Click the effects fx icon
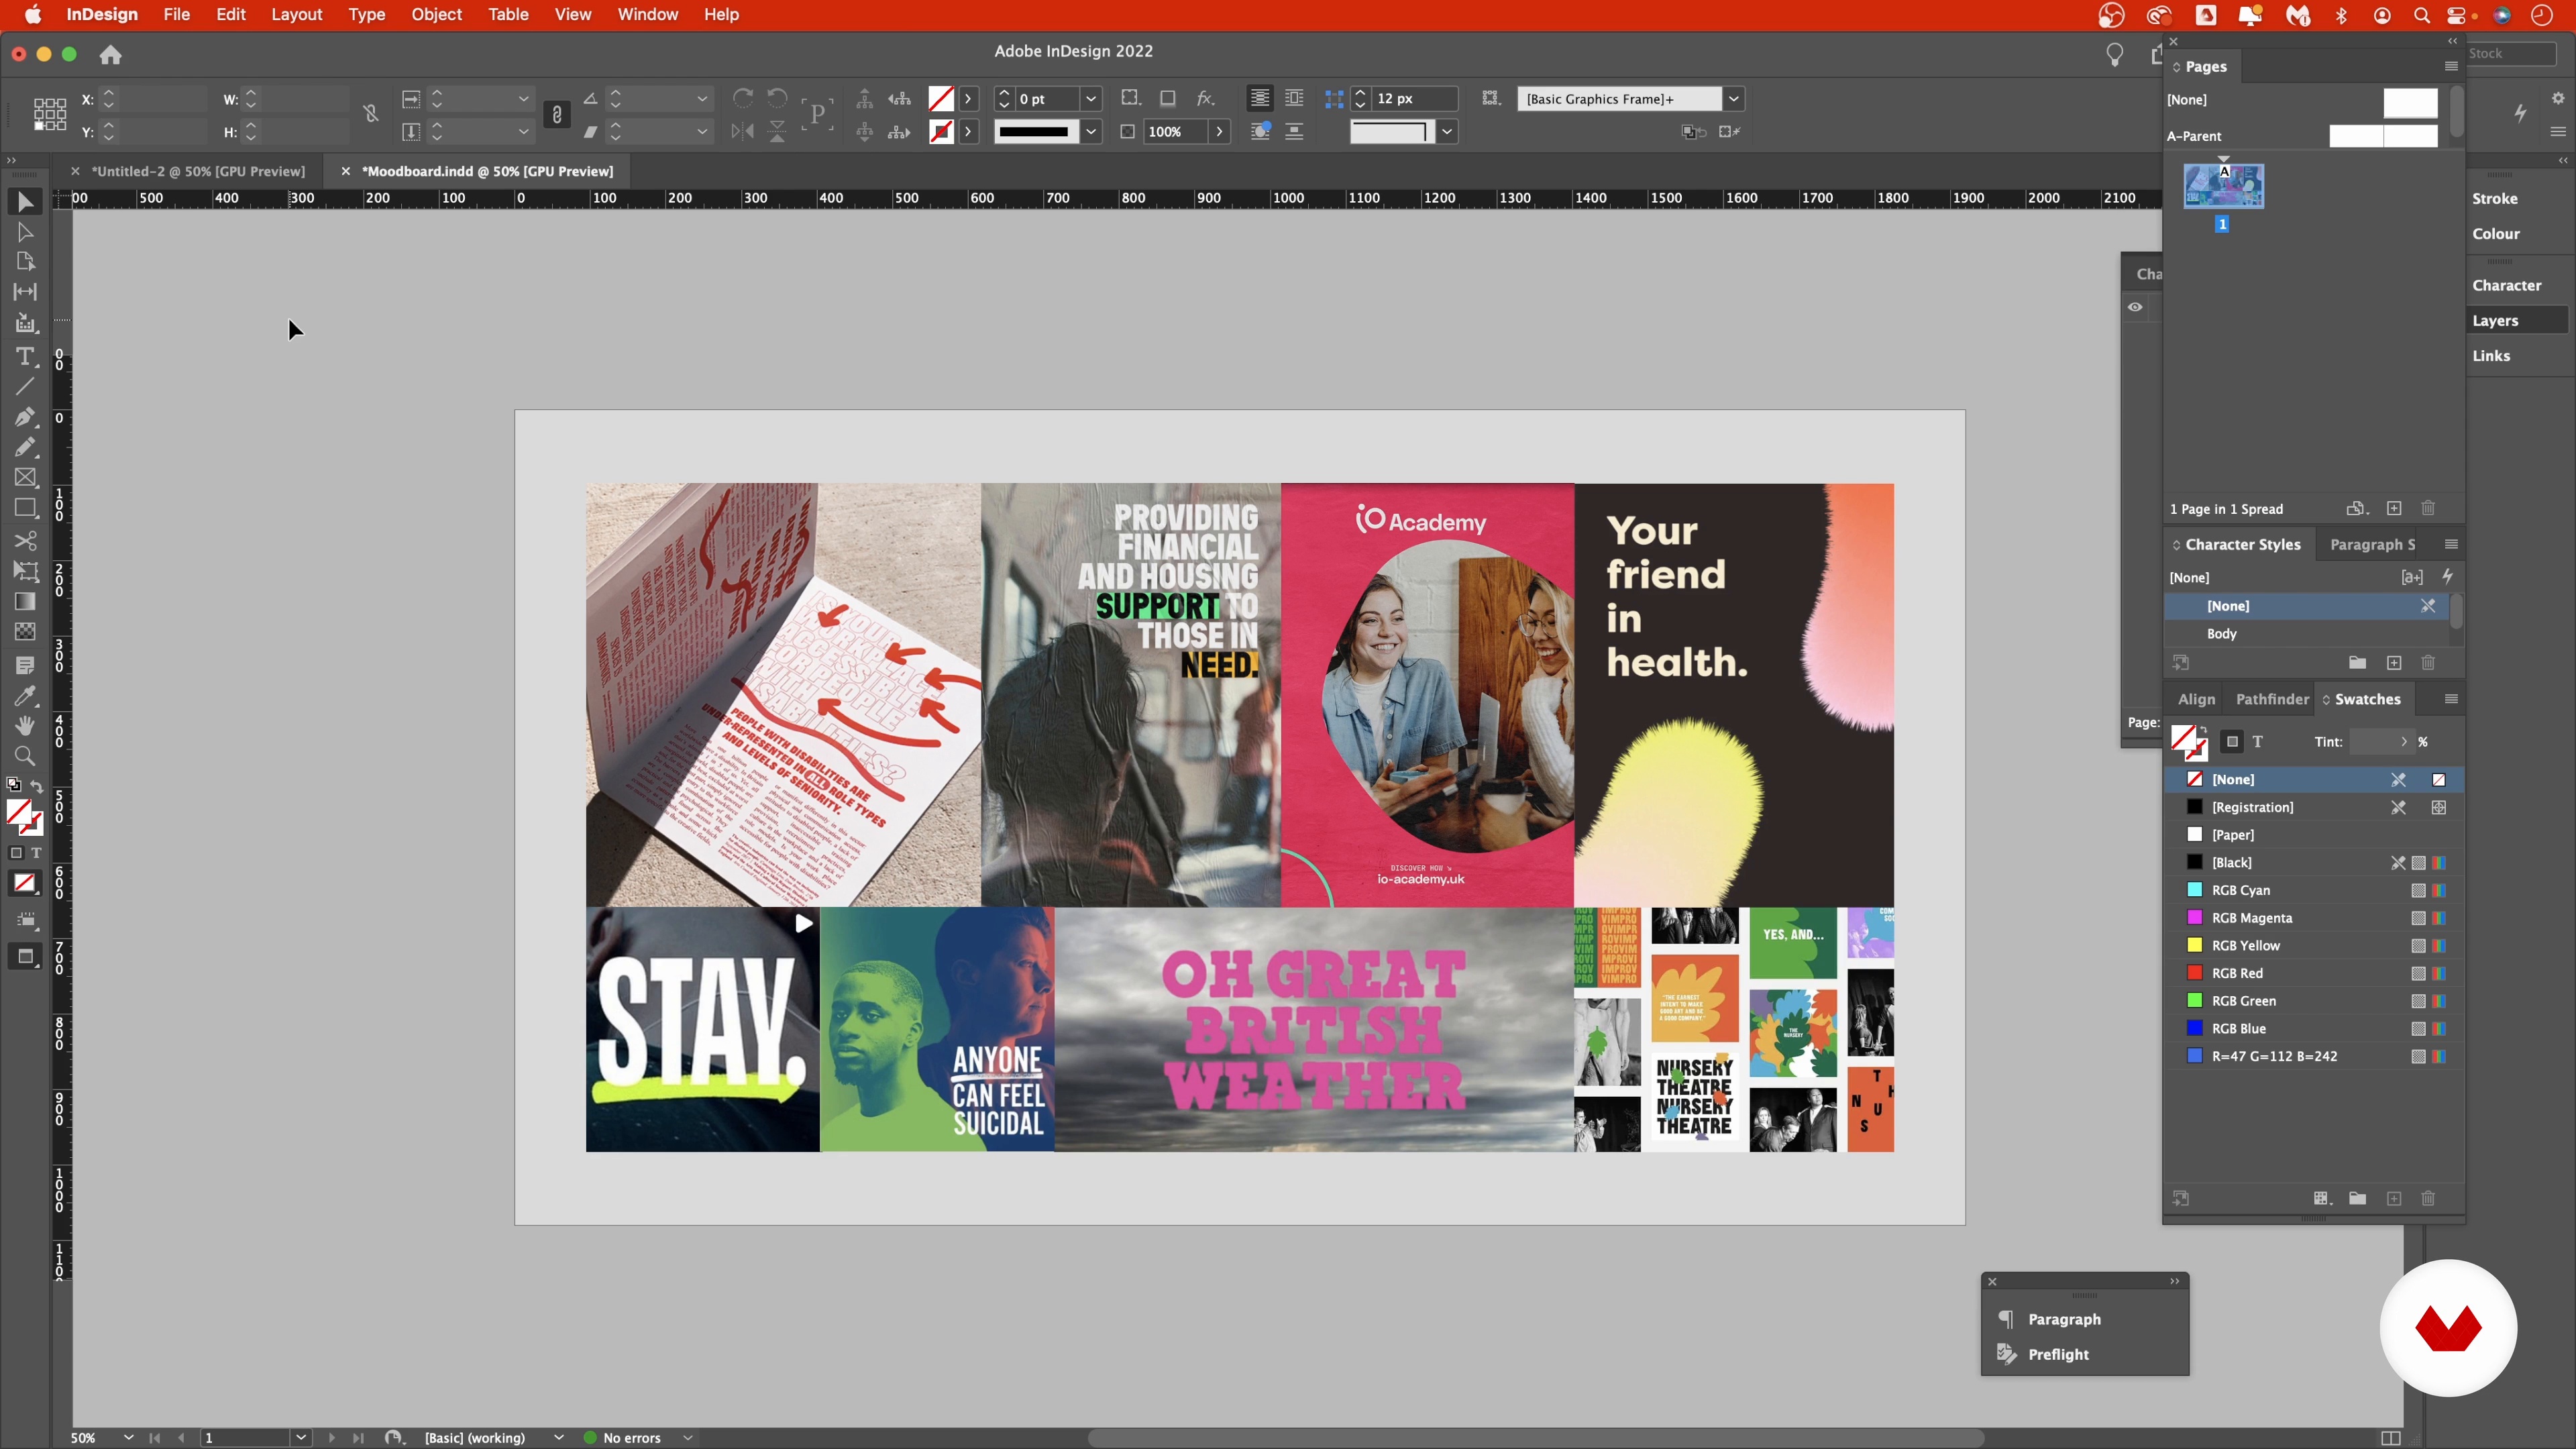 (x=1206, y=98)
